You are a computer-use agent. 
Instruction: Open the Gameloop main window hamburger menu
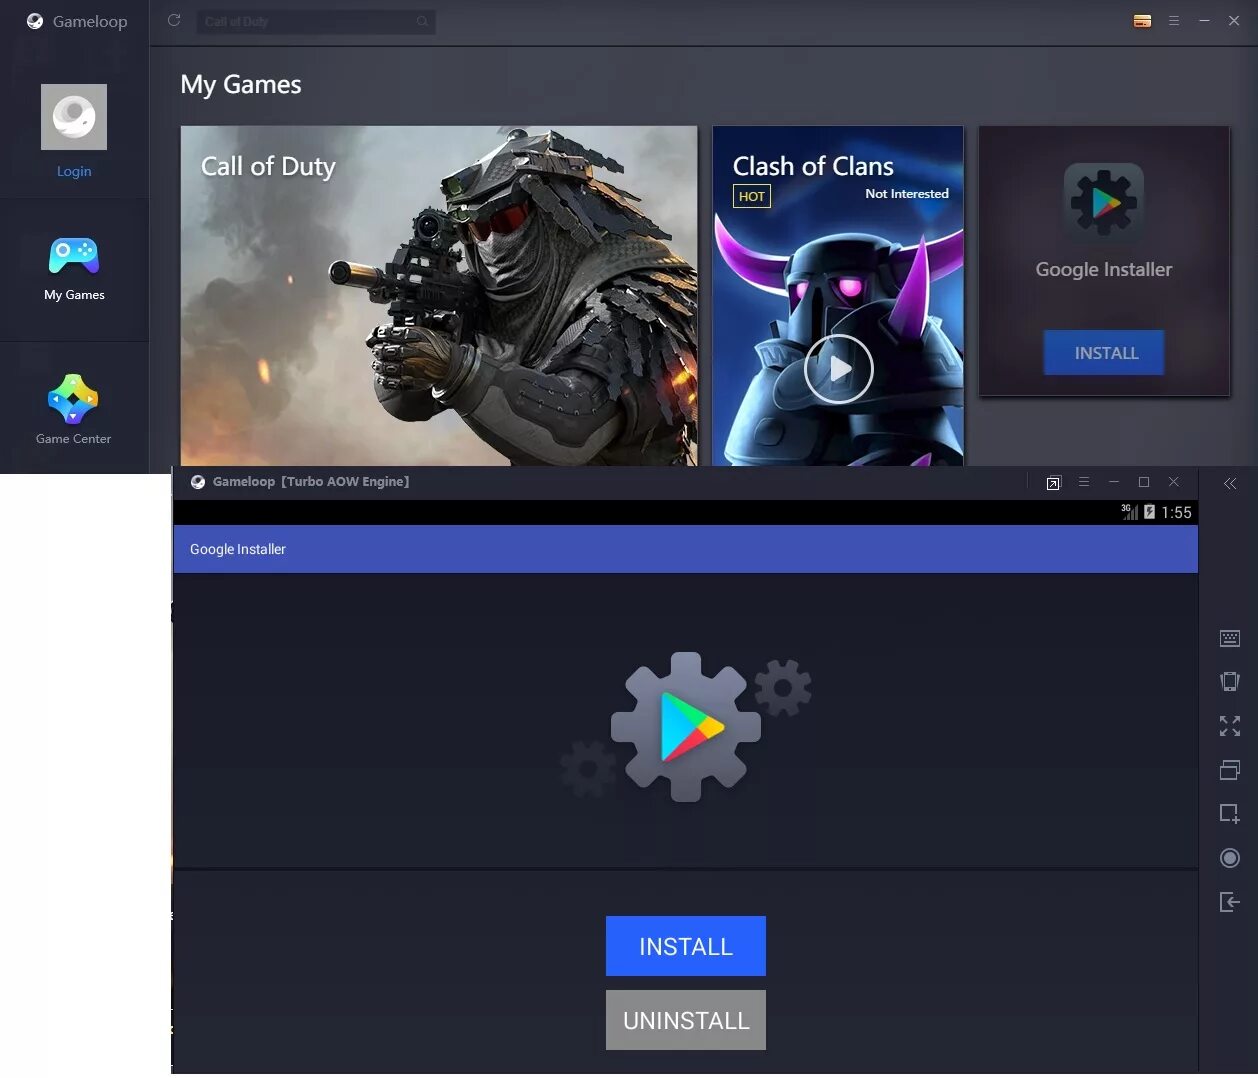pos(1174,21)
